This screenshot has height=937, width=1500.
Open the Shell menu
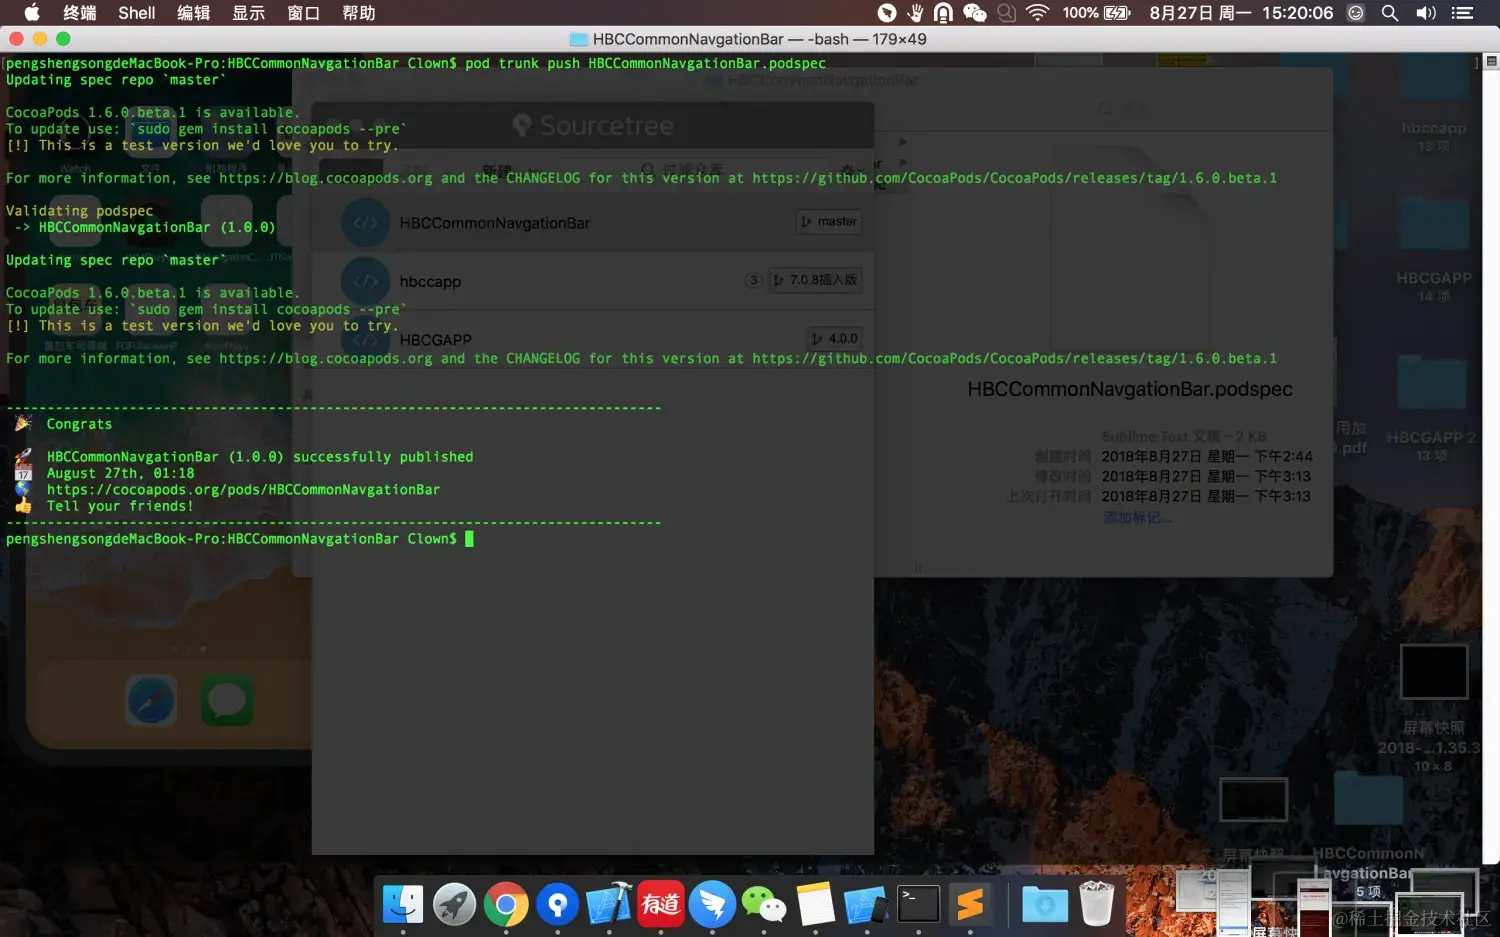(x=137, y=13)
